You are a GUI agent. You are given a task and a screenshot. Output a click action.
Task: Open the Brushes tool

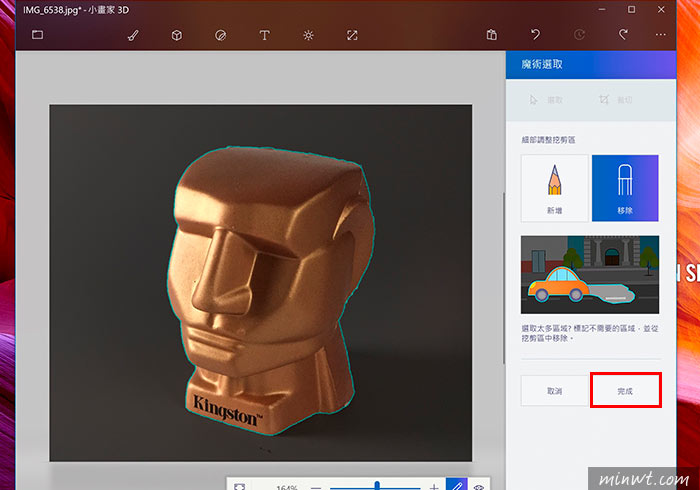(133, 35)
